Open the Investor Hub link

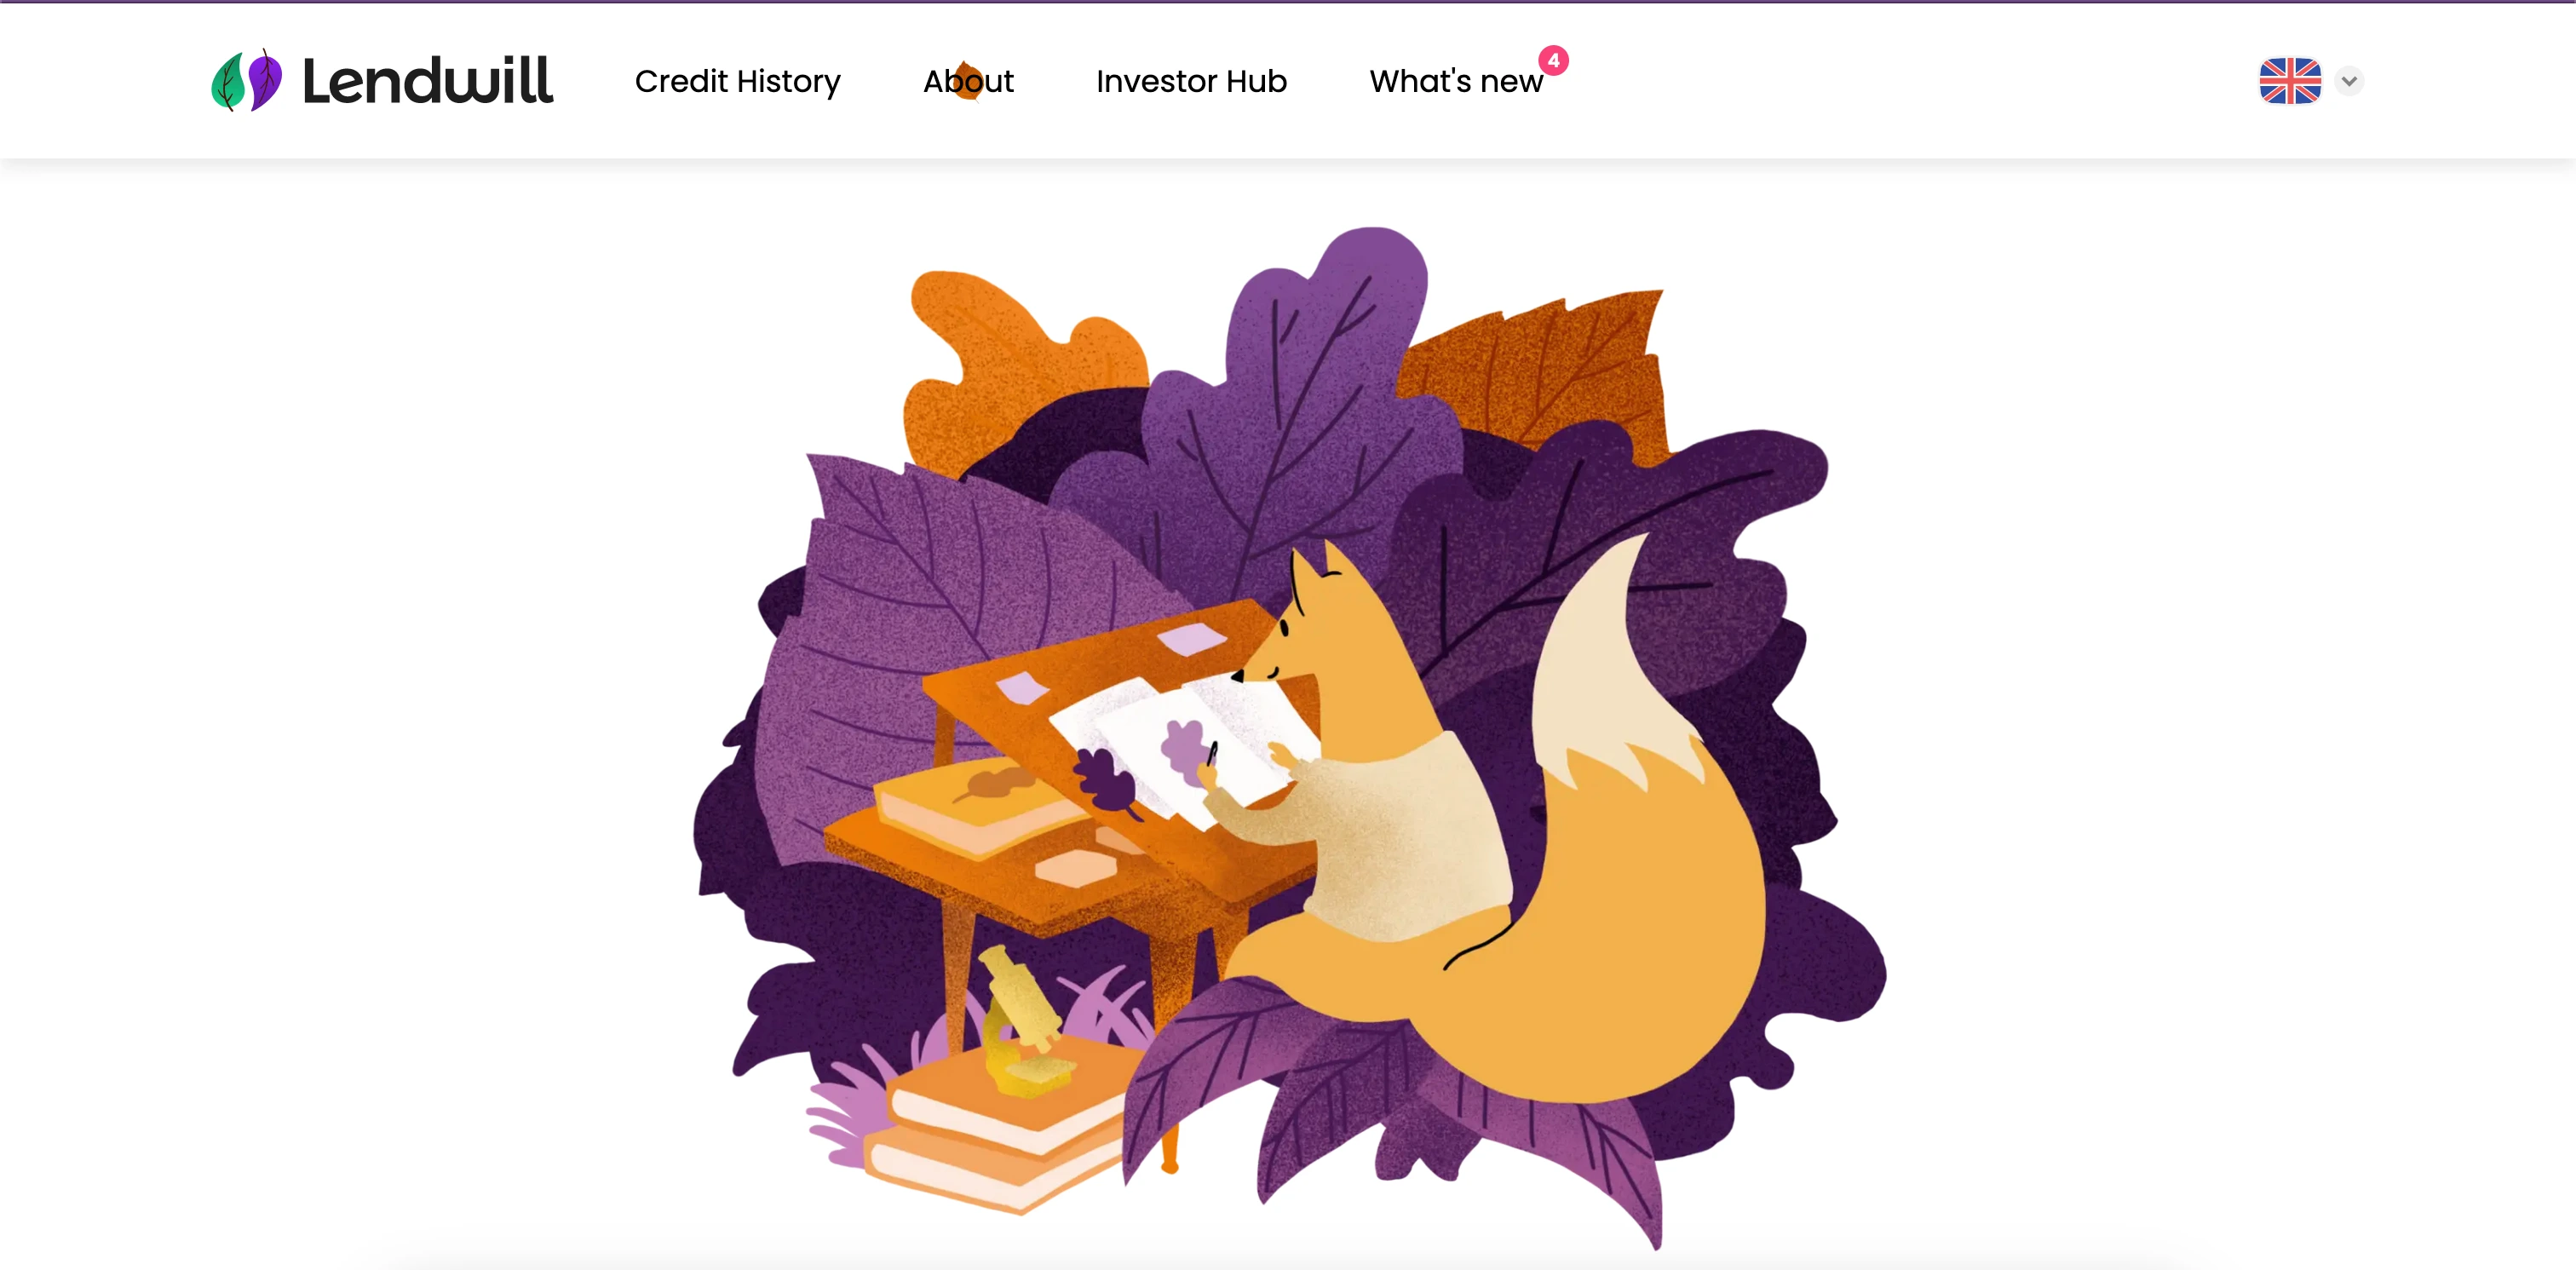click(1191, 81)
